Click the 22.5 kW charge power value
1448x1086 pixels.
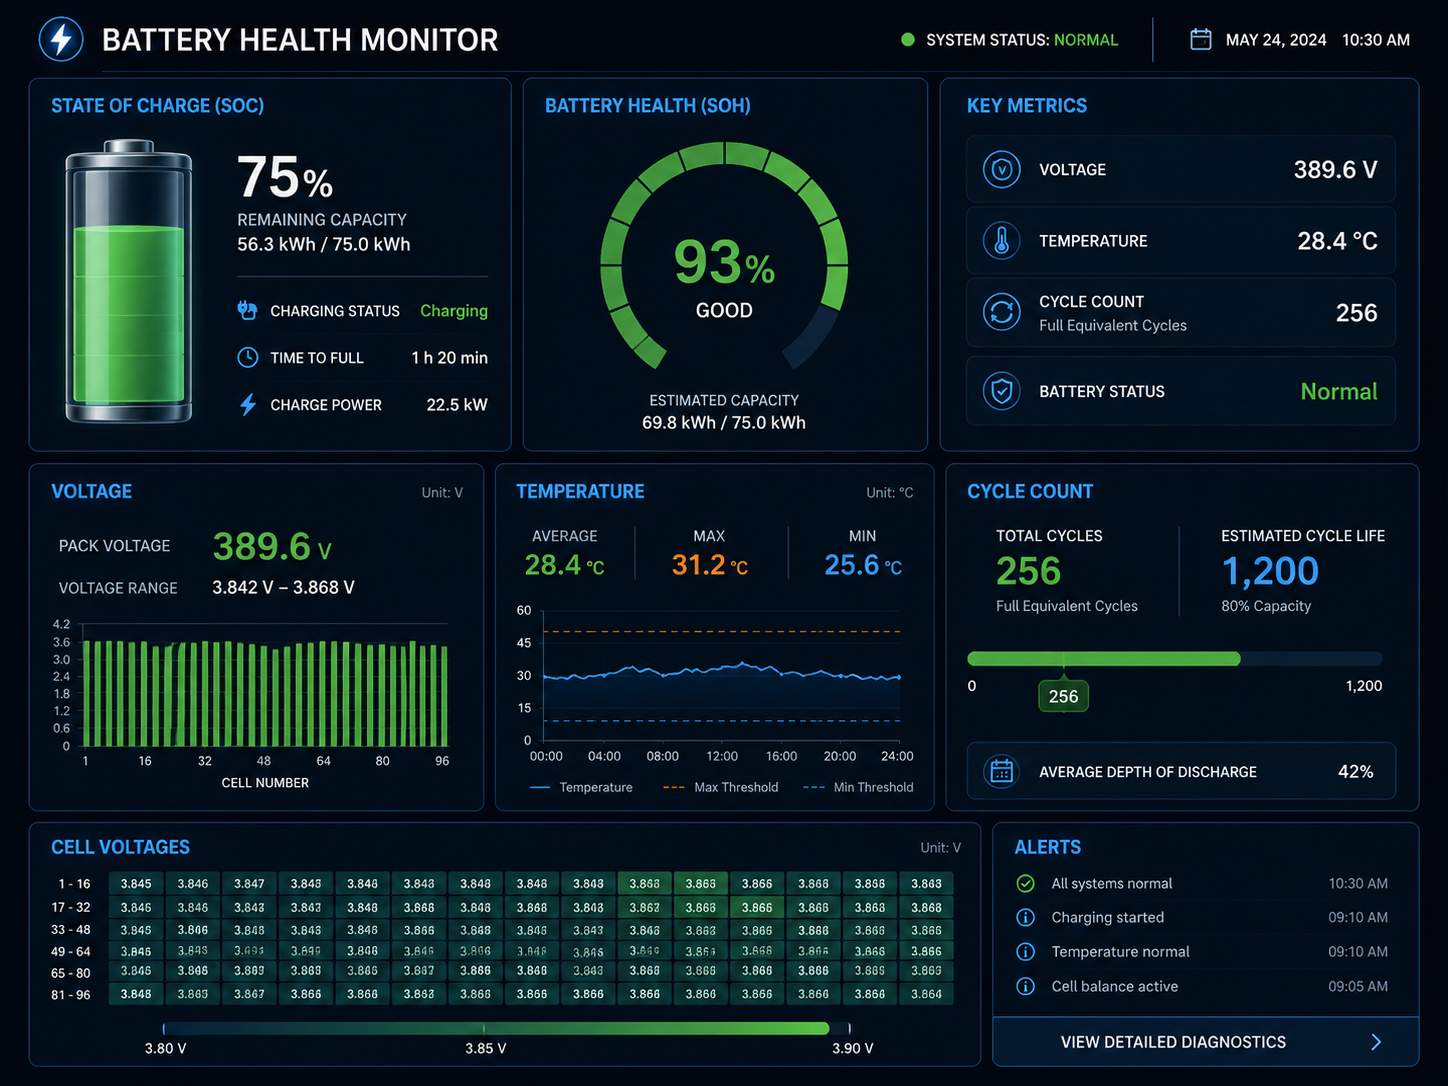pos(457,405)
